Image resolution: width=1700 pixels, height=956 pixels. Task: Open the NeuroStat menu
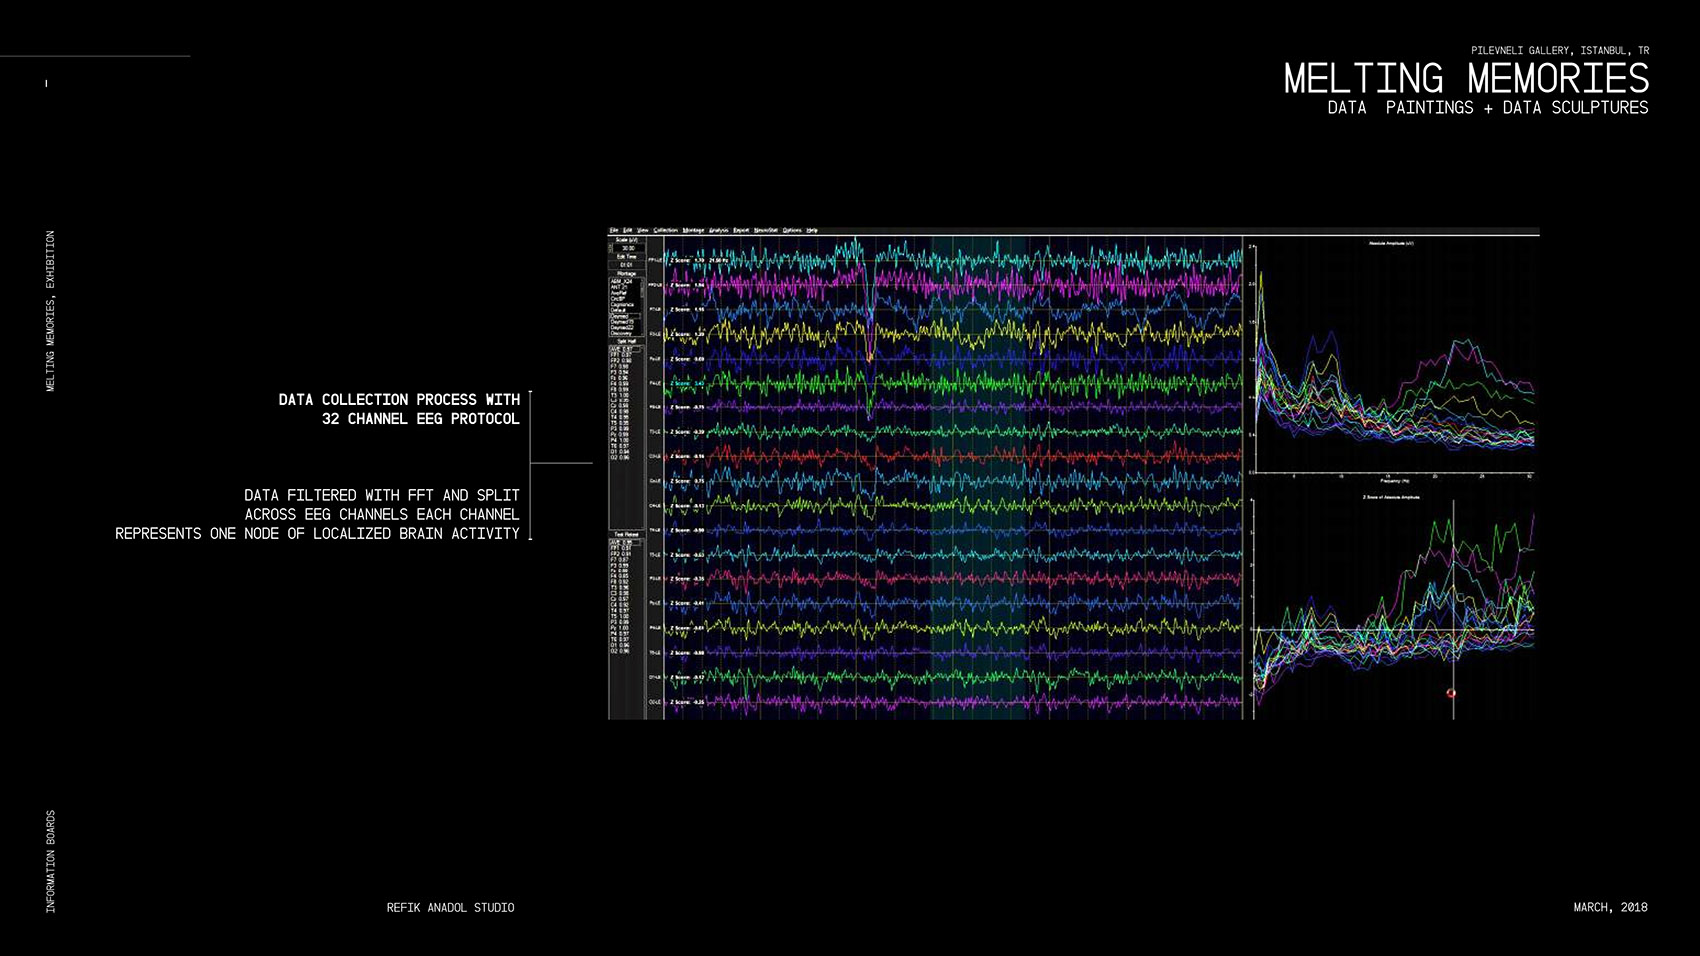pos(766,230)
